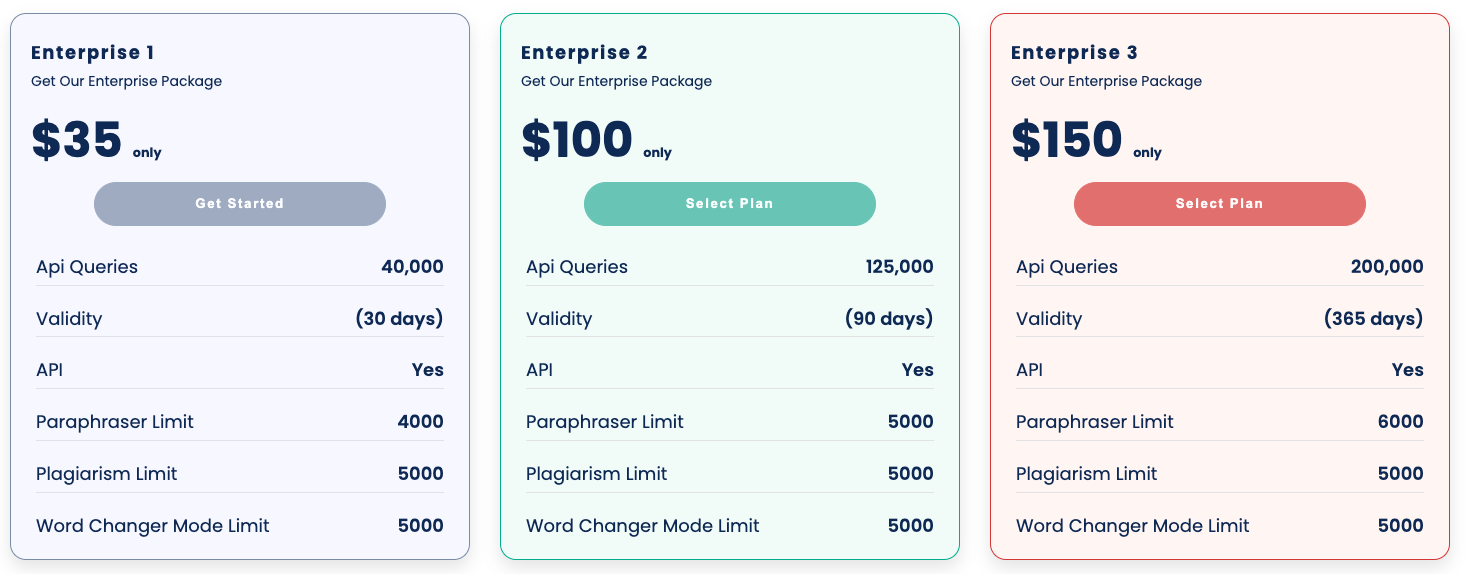1466x574 pixels.
Task: Click Enterprise 3 subtitle 'Get Our Enterprise Package'
Action: tap(1106, 82)
